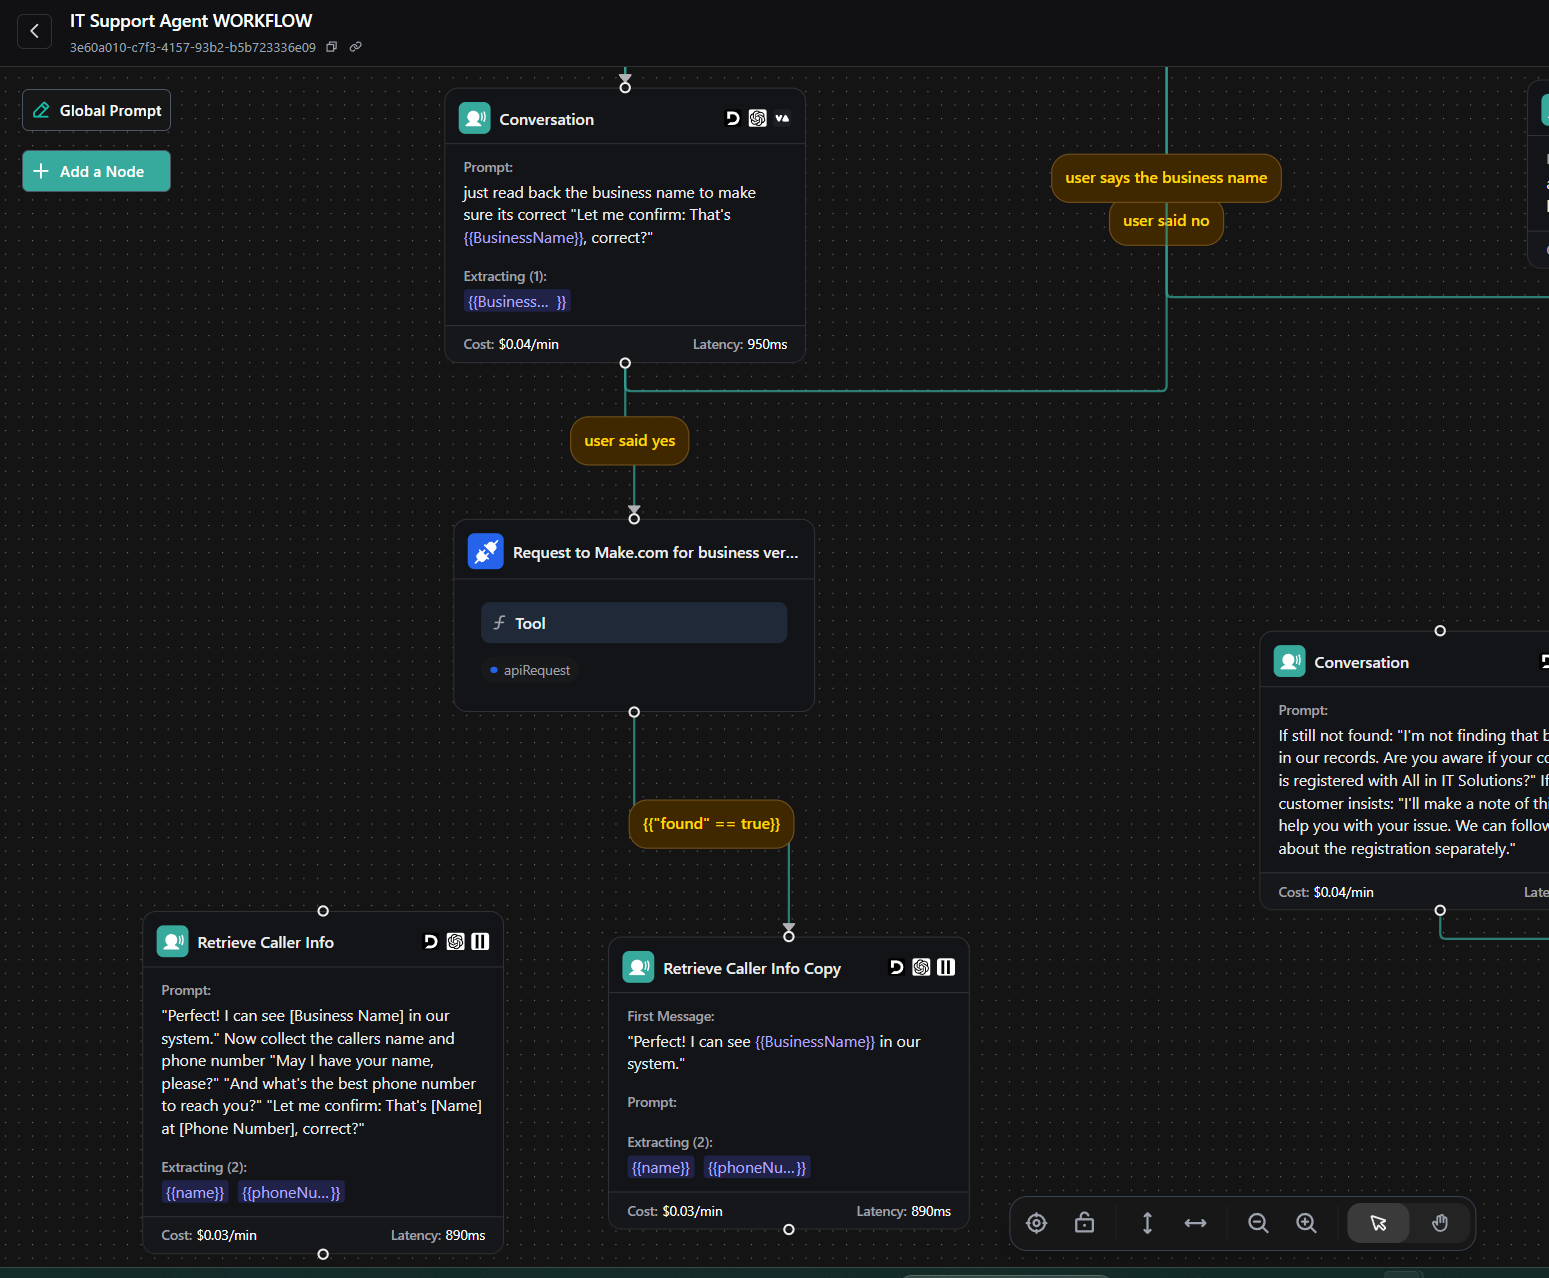
Task: Click the link icon beside the workflow ID
Action: pyautogui.click(x=355, y=46)
